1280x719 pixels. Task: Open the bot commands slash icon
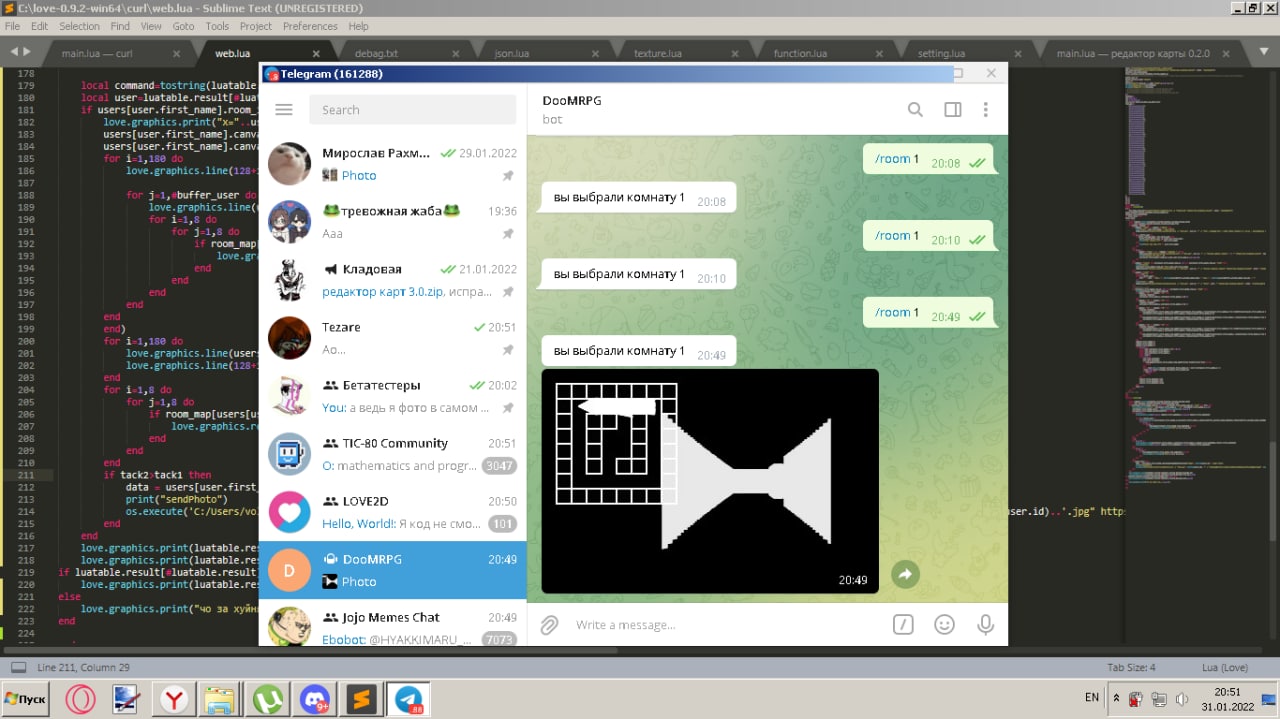click(903, 625)
